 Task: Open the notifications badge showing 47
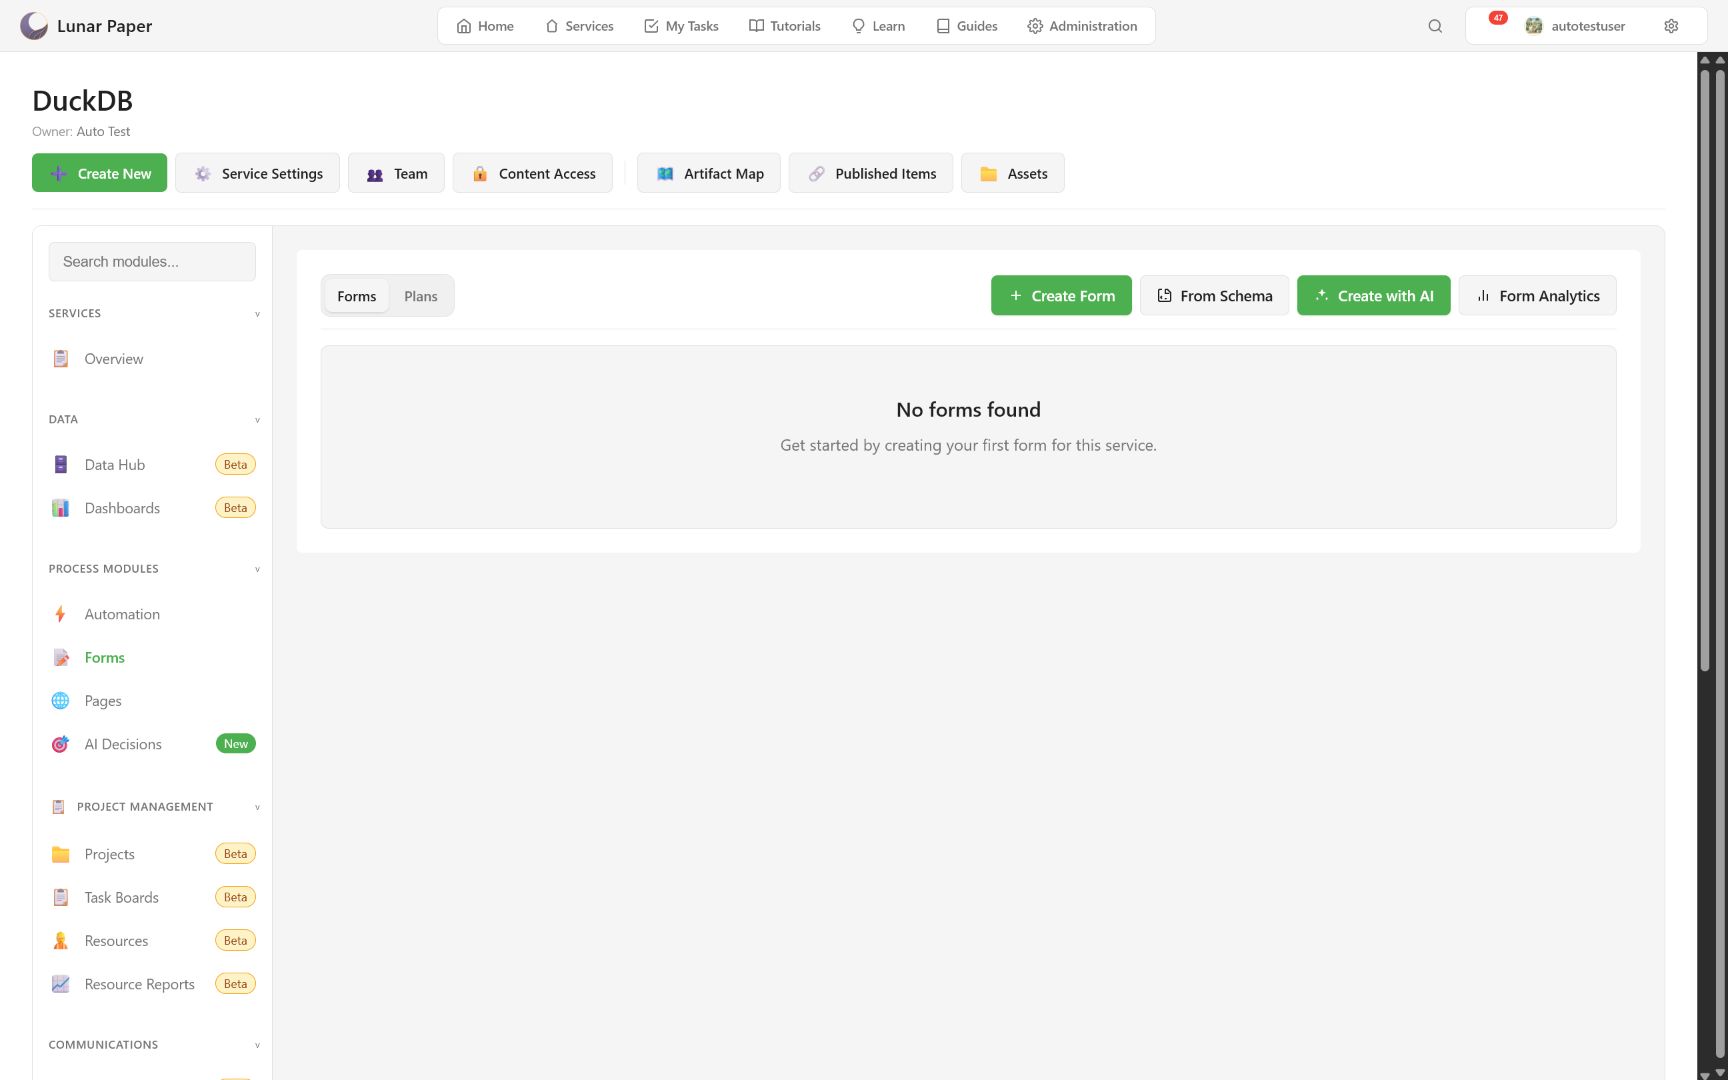[x=1498, y=18]
